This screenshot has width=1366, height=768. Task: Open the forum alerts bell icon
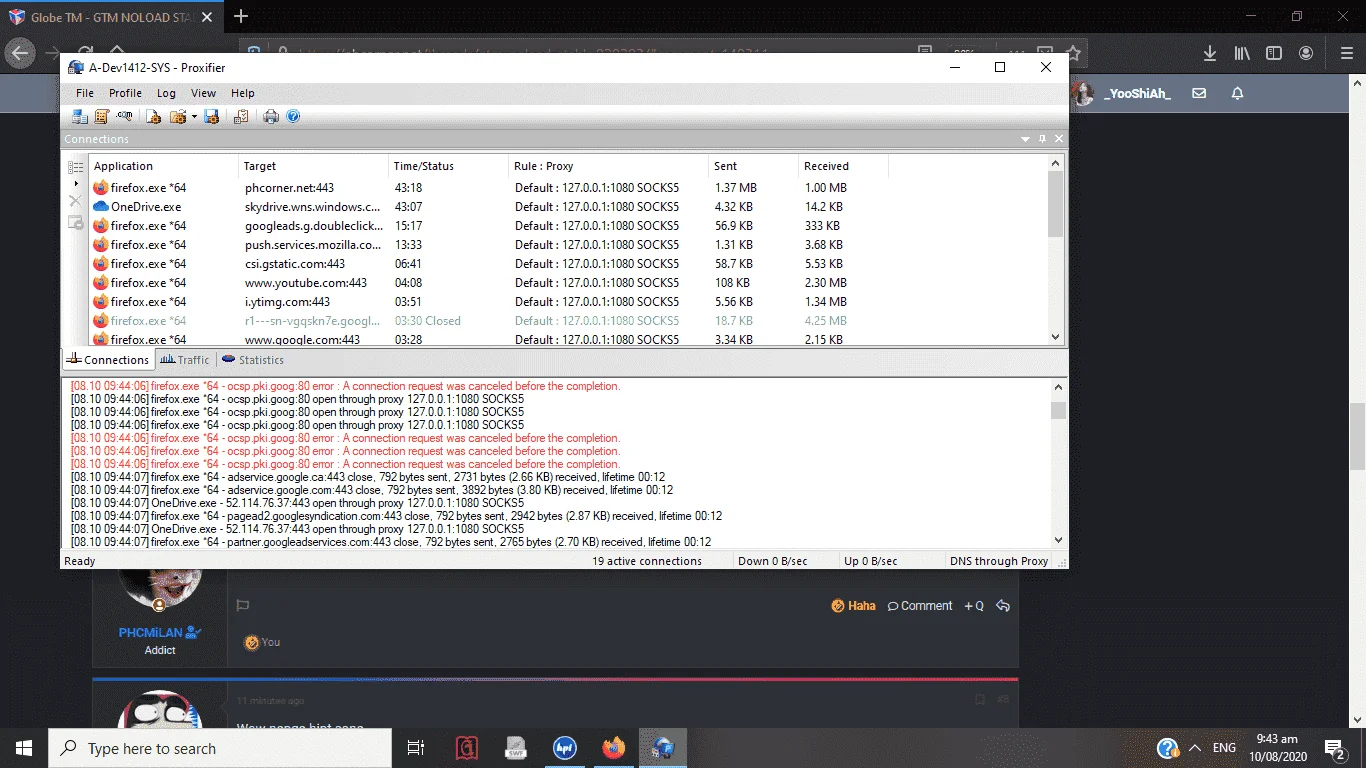[1237, 93]
